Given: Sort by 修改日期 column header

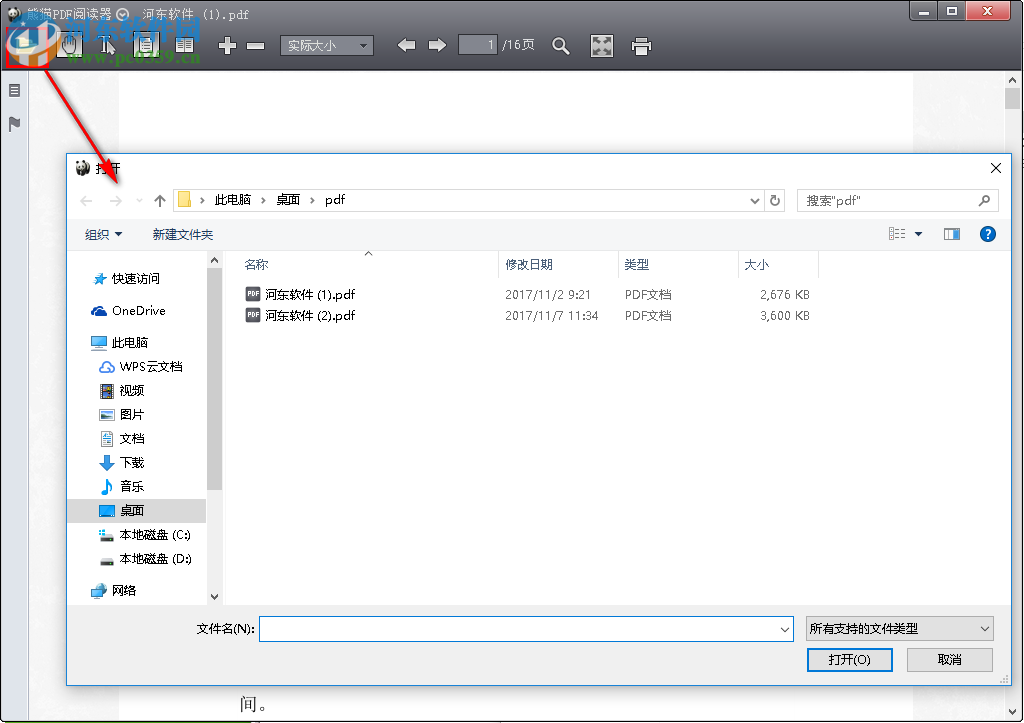Looking at the screenshot, I should pyautogui.click(x=558, y=265).
